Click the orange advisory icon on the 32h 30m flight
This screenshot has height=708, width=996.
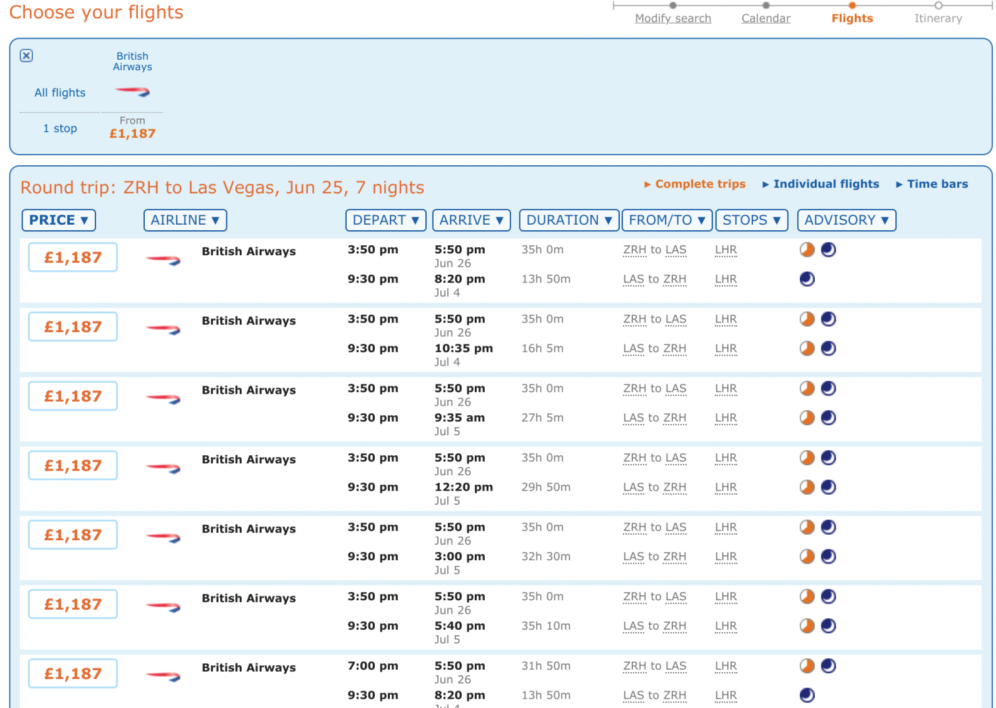(807, 556)
